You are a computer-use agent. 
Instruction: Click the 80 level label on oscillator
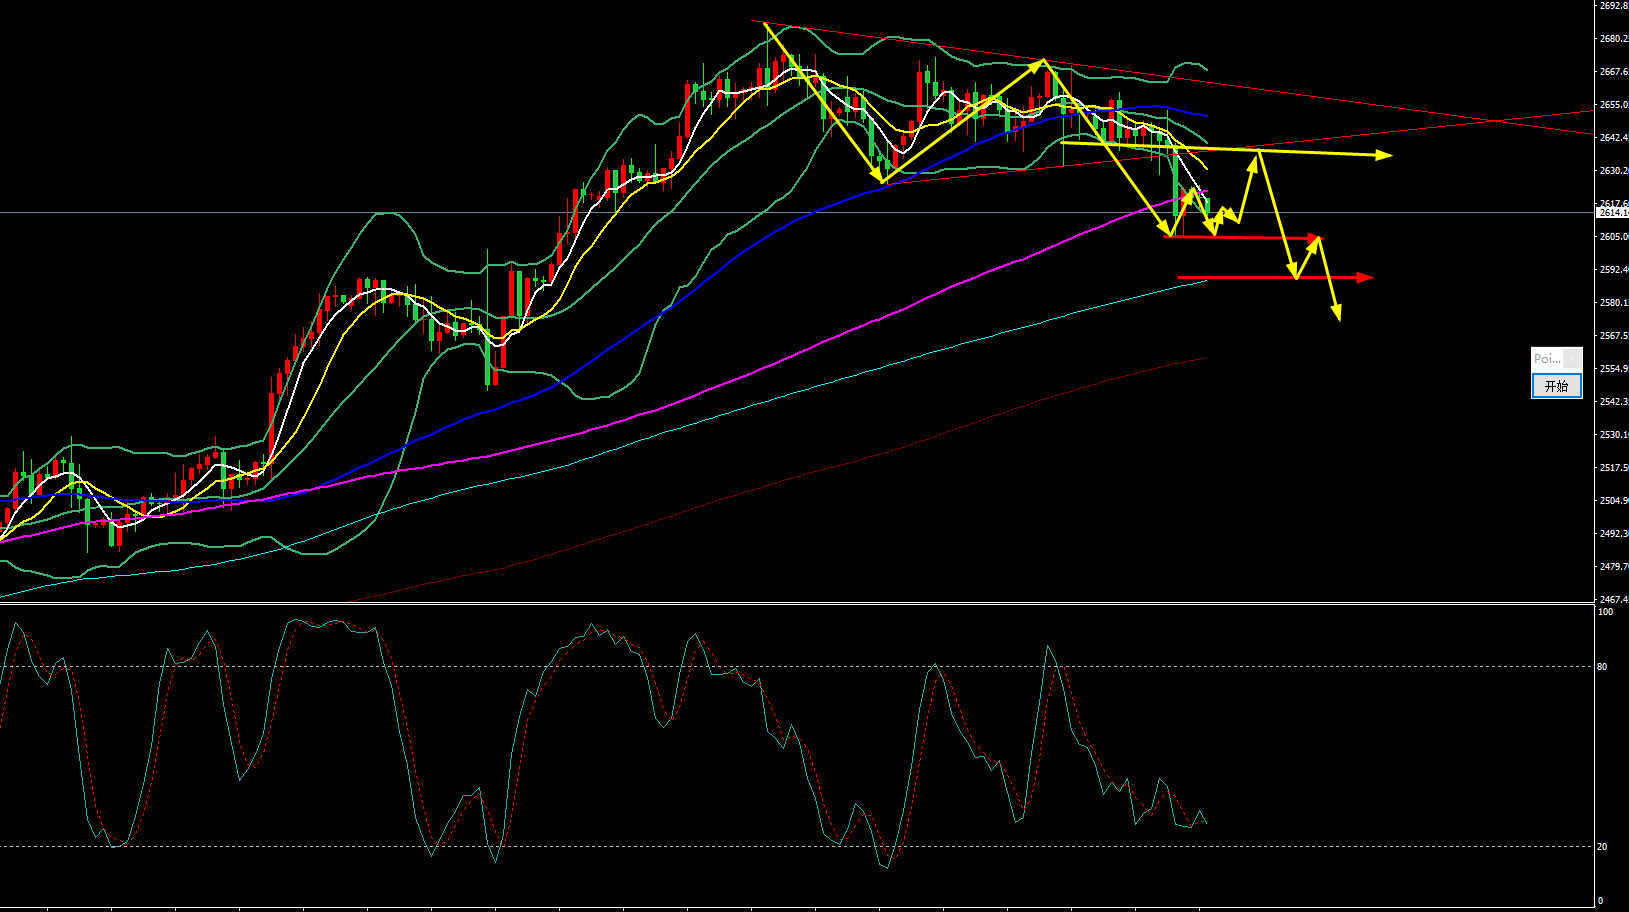[1602, 667]
